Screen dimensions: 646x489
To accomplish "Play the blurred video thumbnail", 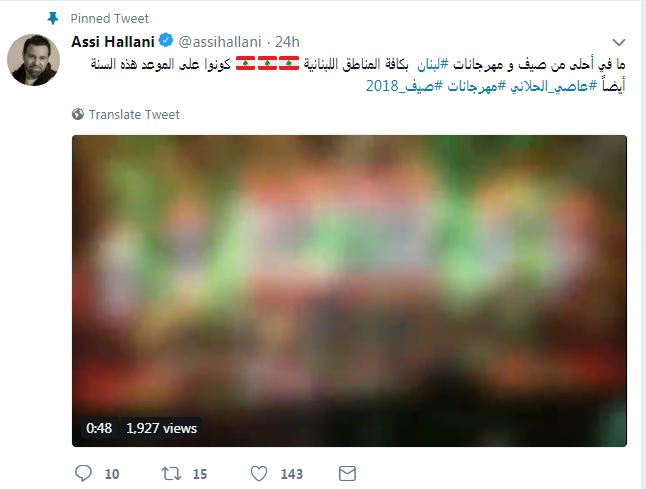I will [349, 291].
